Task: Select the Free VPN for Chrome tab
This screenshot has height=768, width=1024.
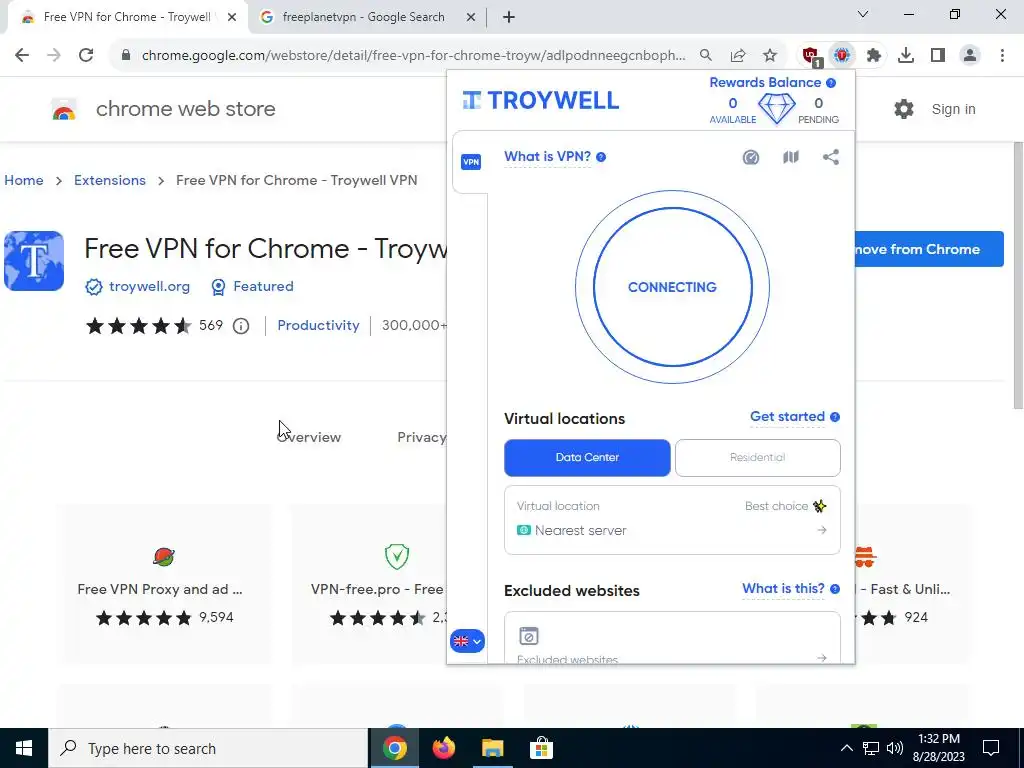Action: pyautogui.click(x=127, y=17)
